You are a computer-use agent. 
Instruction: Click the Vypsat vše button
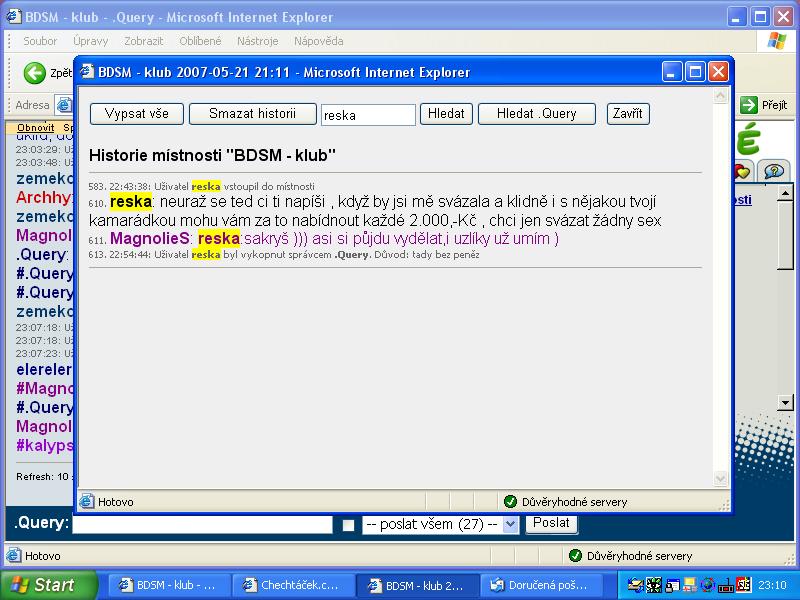coord(137,114)
